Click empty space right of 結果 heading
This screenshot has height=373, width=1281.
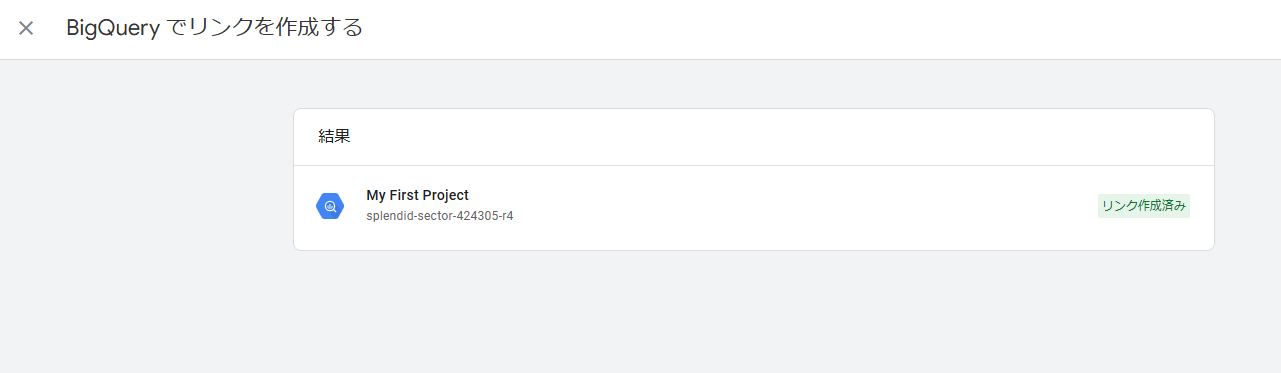click(780, 137)
